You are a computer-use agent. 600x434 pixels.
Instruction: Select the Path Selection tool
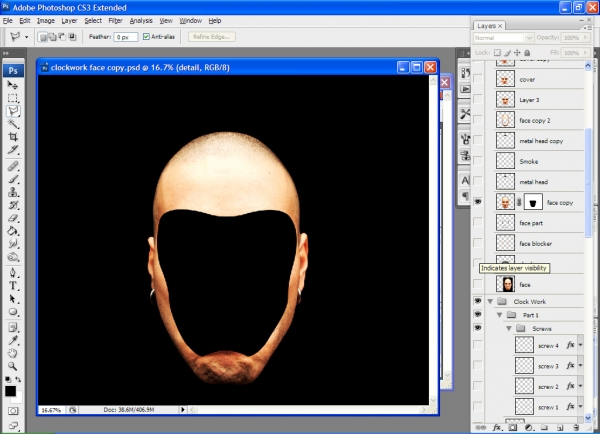pyautogui.click(x=13, y=299)
